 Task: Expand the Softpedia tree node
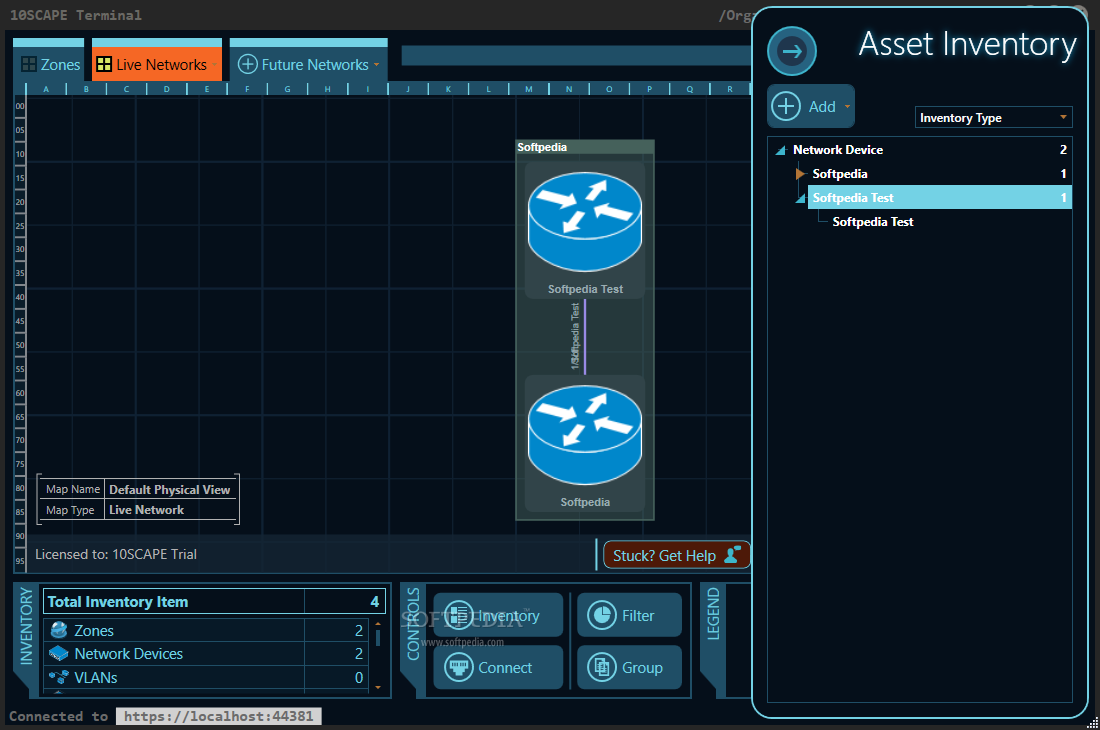point(800,173)
